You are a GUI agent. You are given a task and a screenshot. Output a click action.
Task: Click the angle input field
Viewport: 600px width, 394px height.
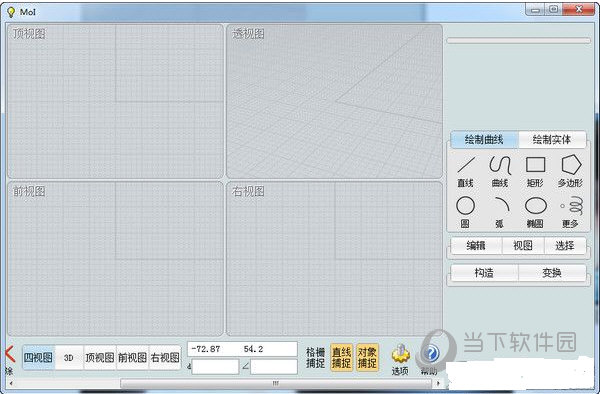tap(274, 366)
